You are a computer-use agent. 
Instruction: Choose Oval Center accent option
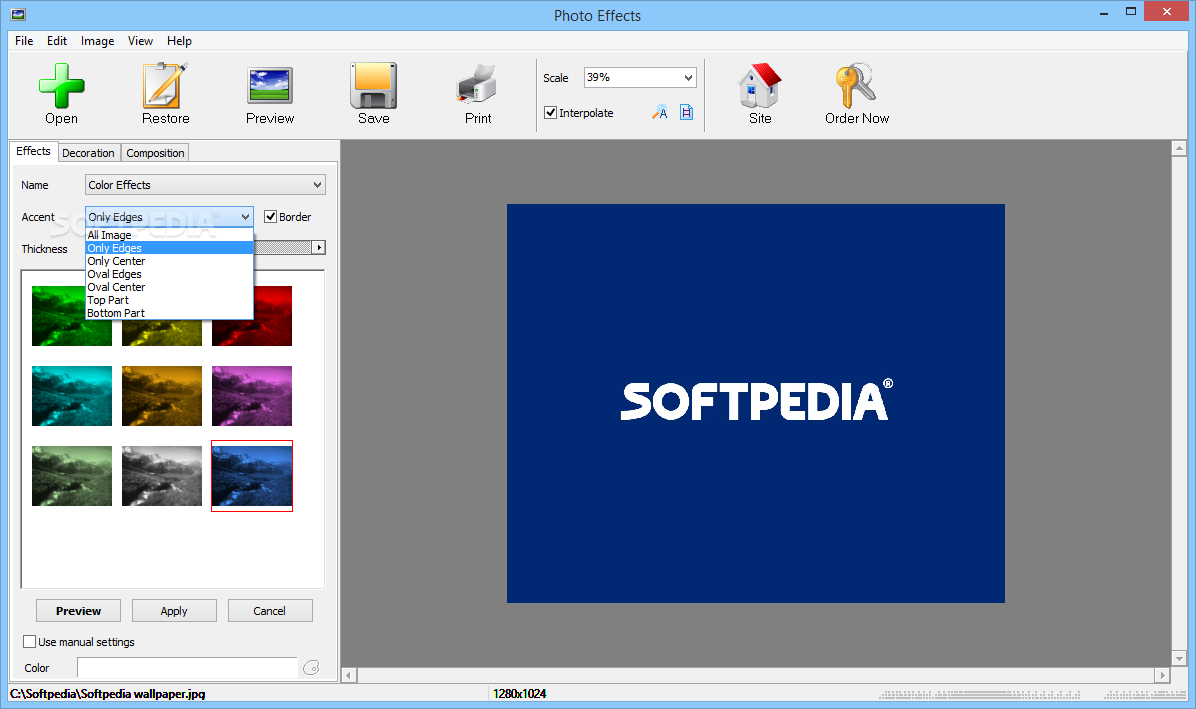(169, 287)
